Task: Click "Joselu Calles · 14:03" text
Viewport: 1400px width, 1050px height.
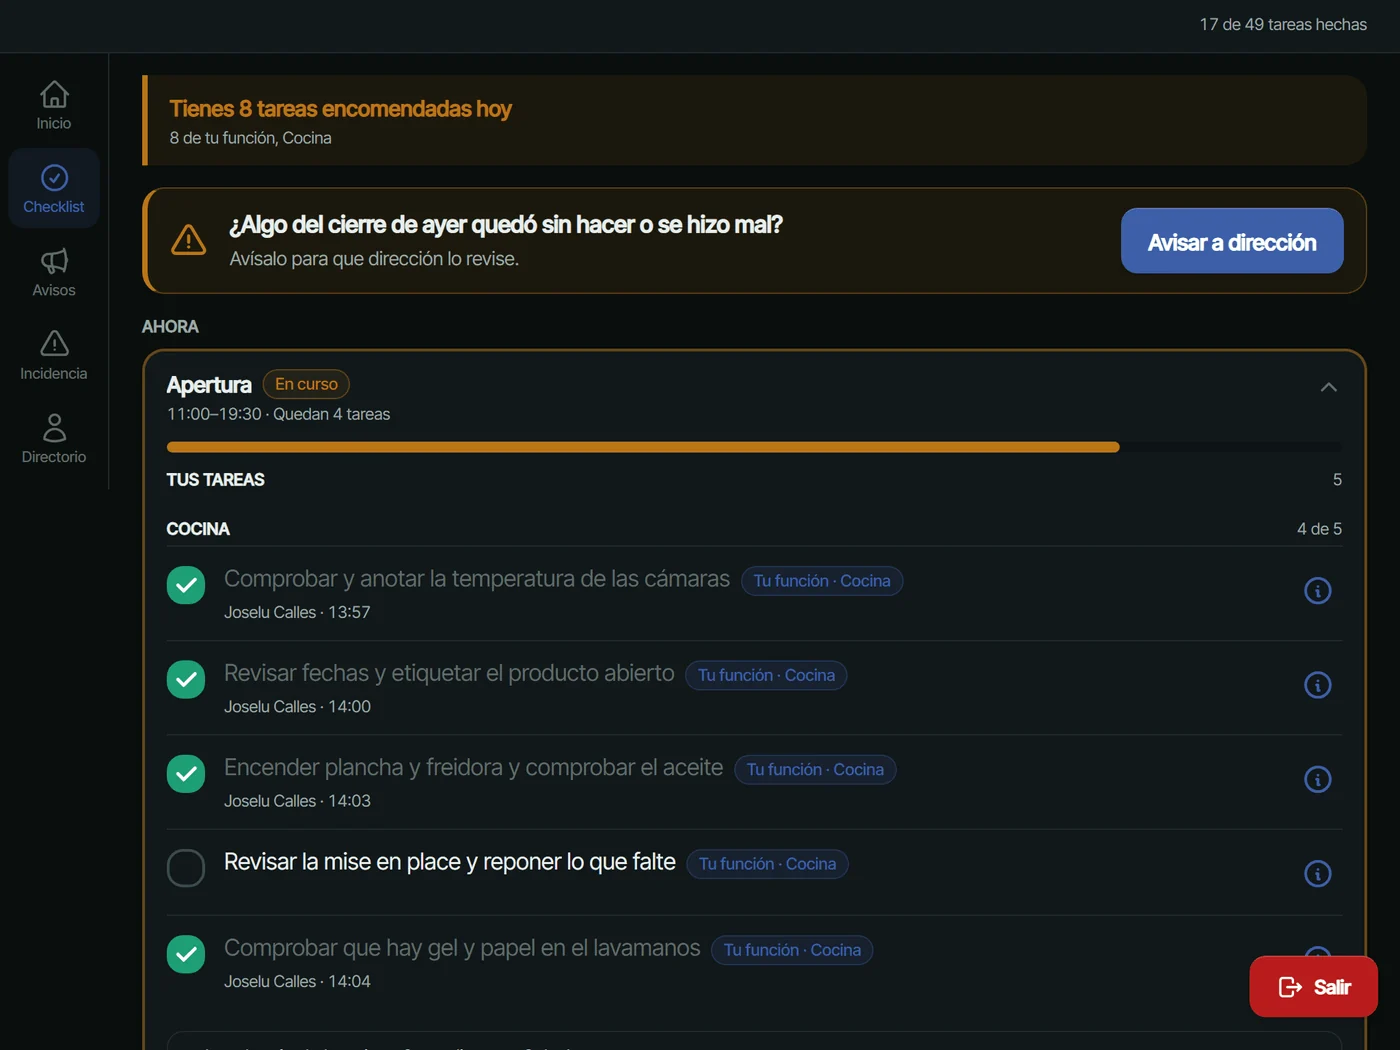Action: point(297,801)
